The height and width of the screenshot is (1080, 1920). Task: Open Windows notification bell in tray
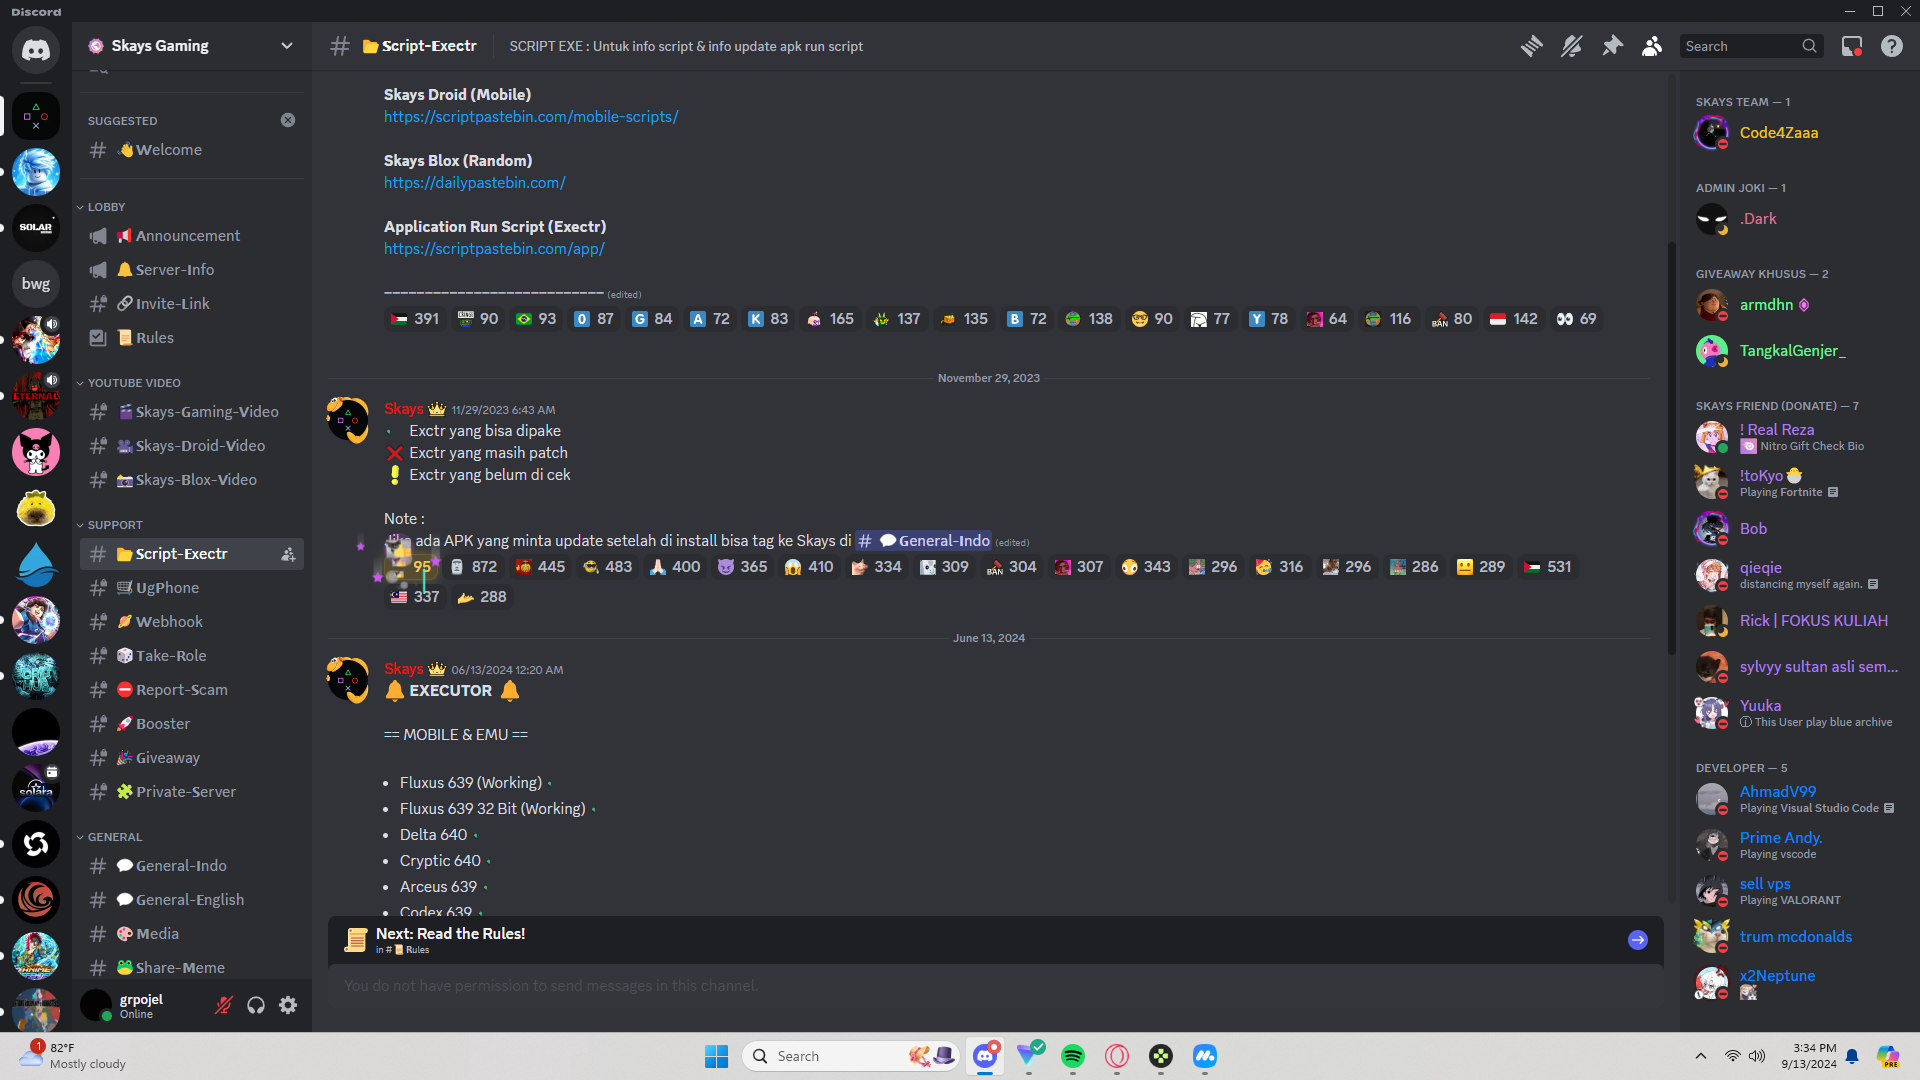click(1852, 1056)
